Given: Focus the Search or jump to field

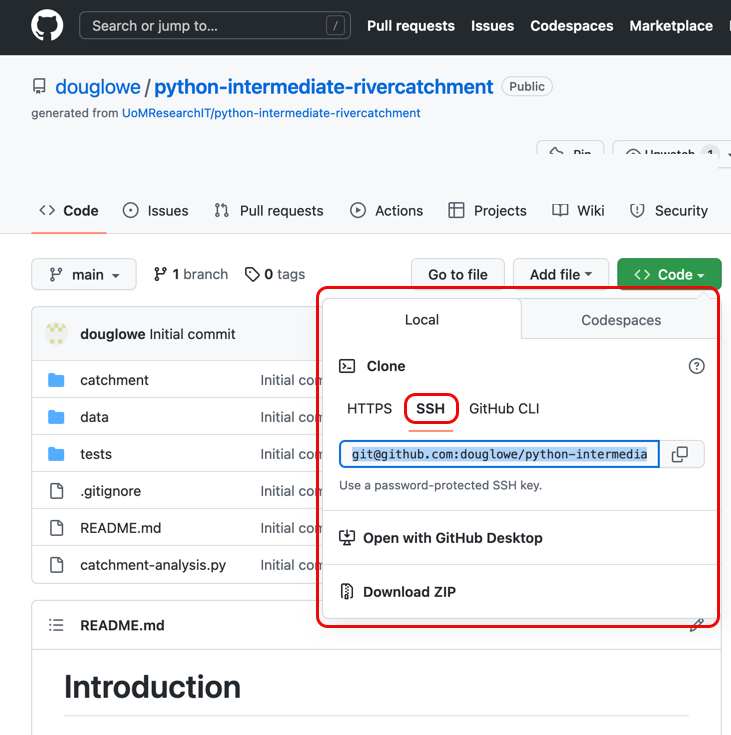Looking at the screenshot, I should pyautogui.click(x=215, y=25).
